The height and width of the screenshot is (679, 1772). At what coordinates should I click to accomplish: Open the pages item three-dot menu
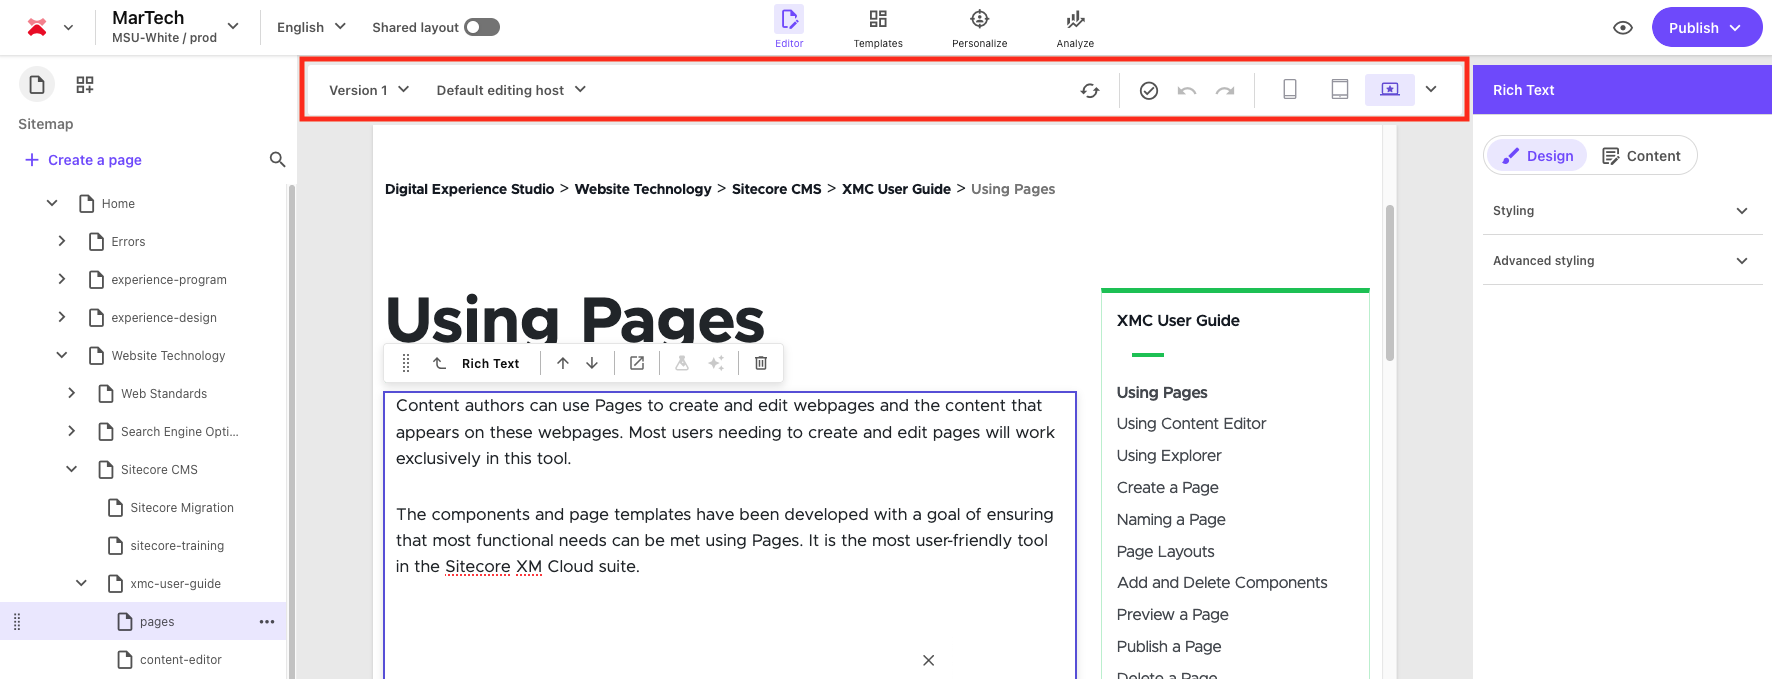tap(267, 622)
